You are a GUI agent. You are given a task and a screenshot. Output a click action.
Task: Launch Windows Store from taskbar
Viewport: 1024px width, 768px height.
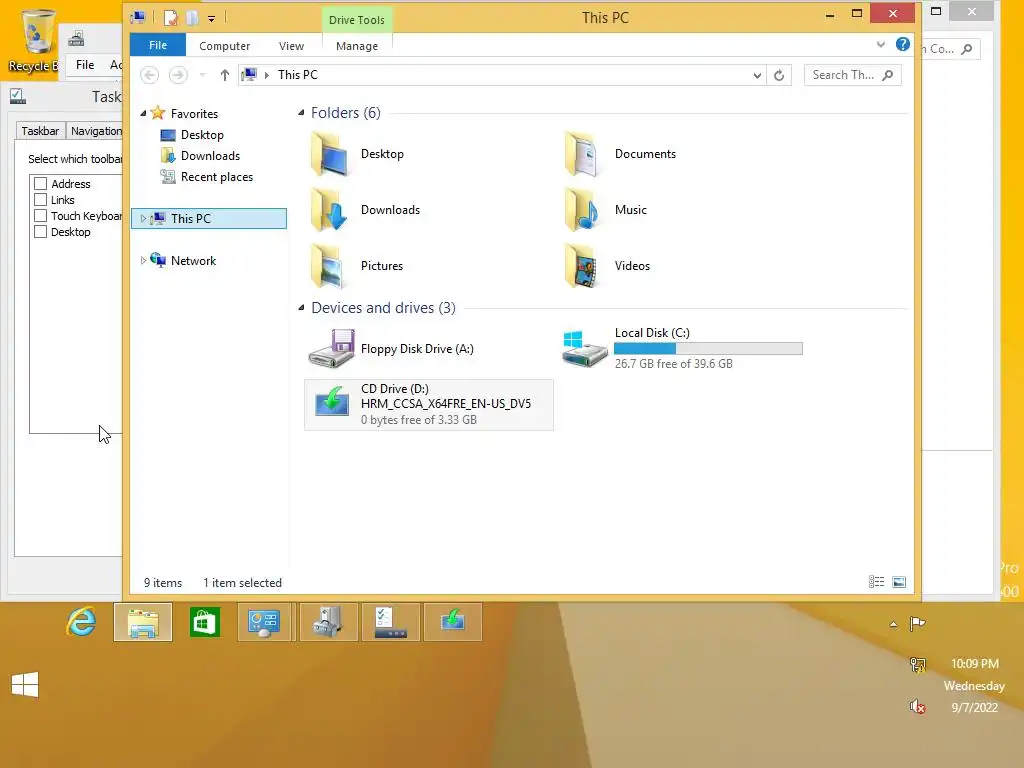point(204,622)
